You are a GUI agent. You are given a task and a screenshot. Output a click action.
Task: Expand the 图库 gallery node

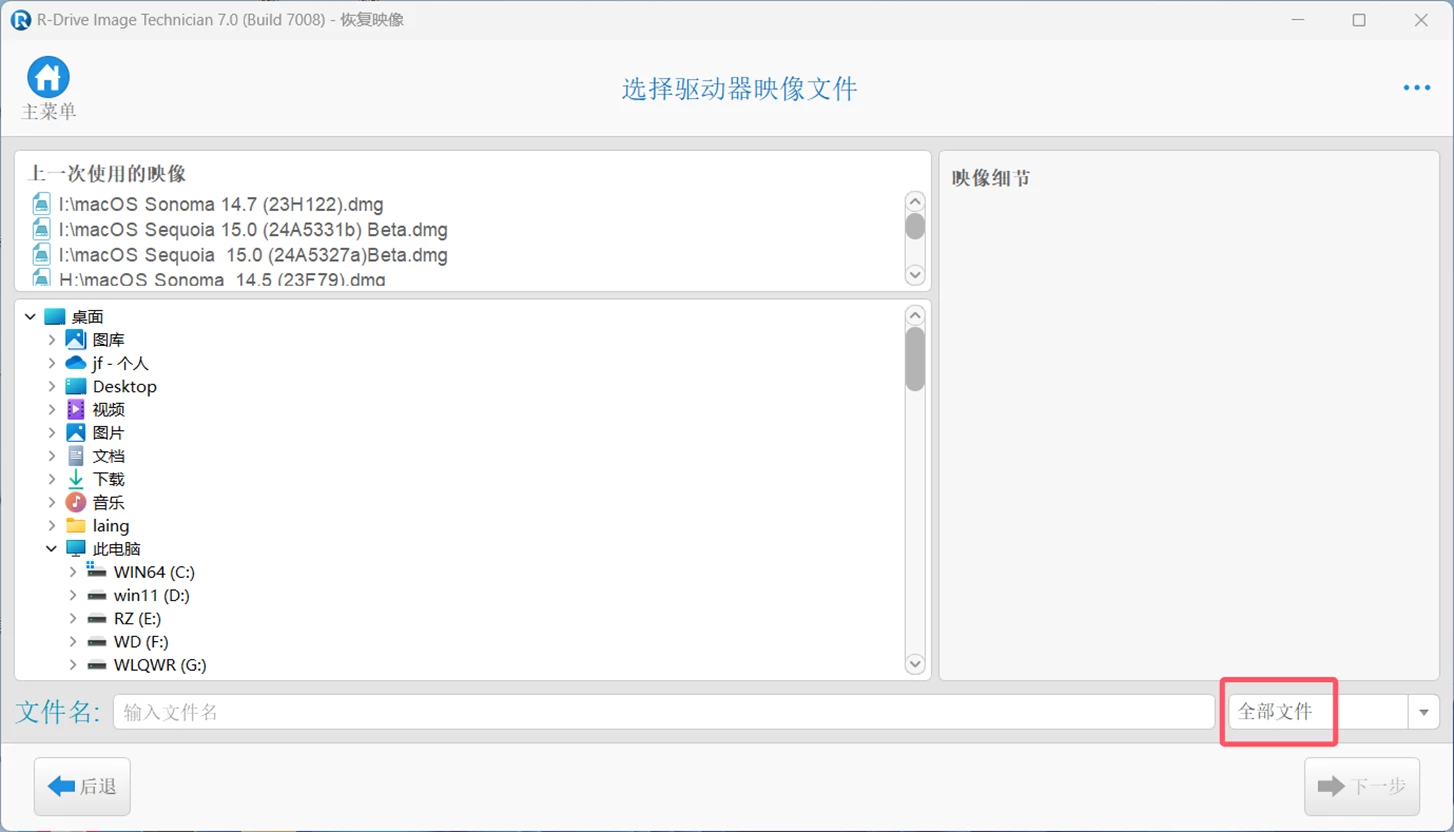pyautogui.click(x=52, y=340)
